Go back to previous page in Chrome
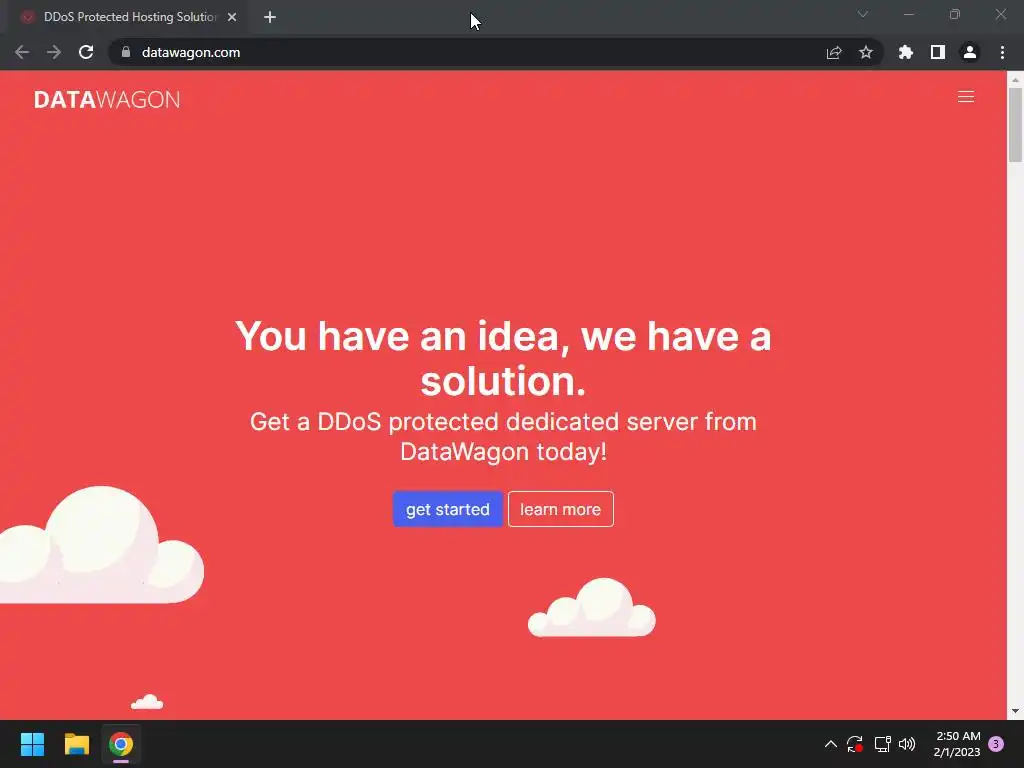 coord(22,52)
